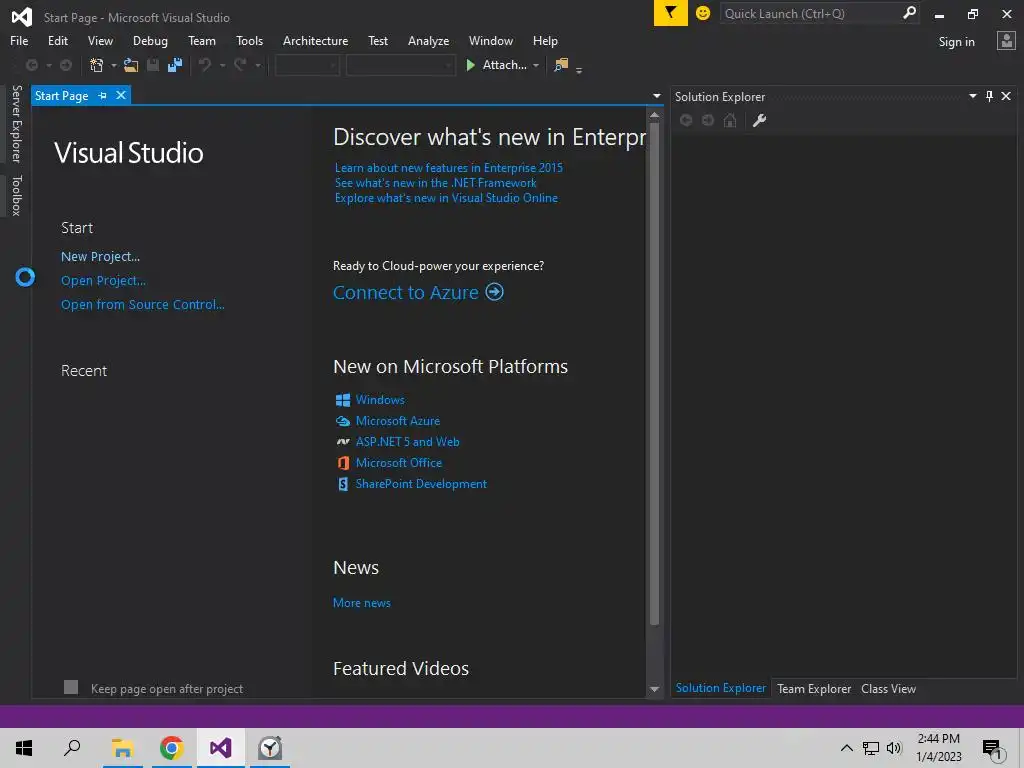Open the active documents list dropdown
Viewport: 1024px width, 768px height.
[656, 96]
